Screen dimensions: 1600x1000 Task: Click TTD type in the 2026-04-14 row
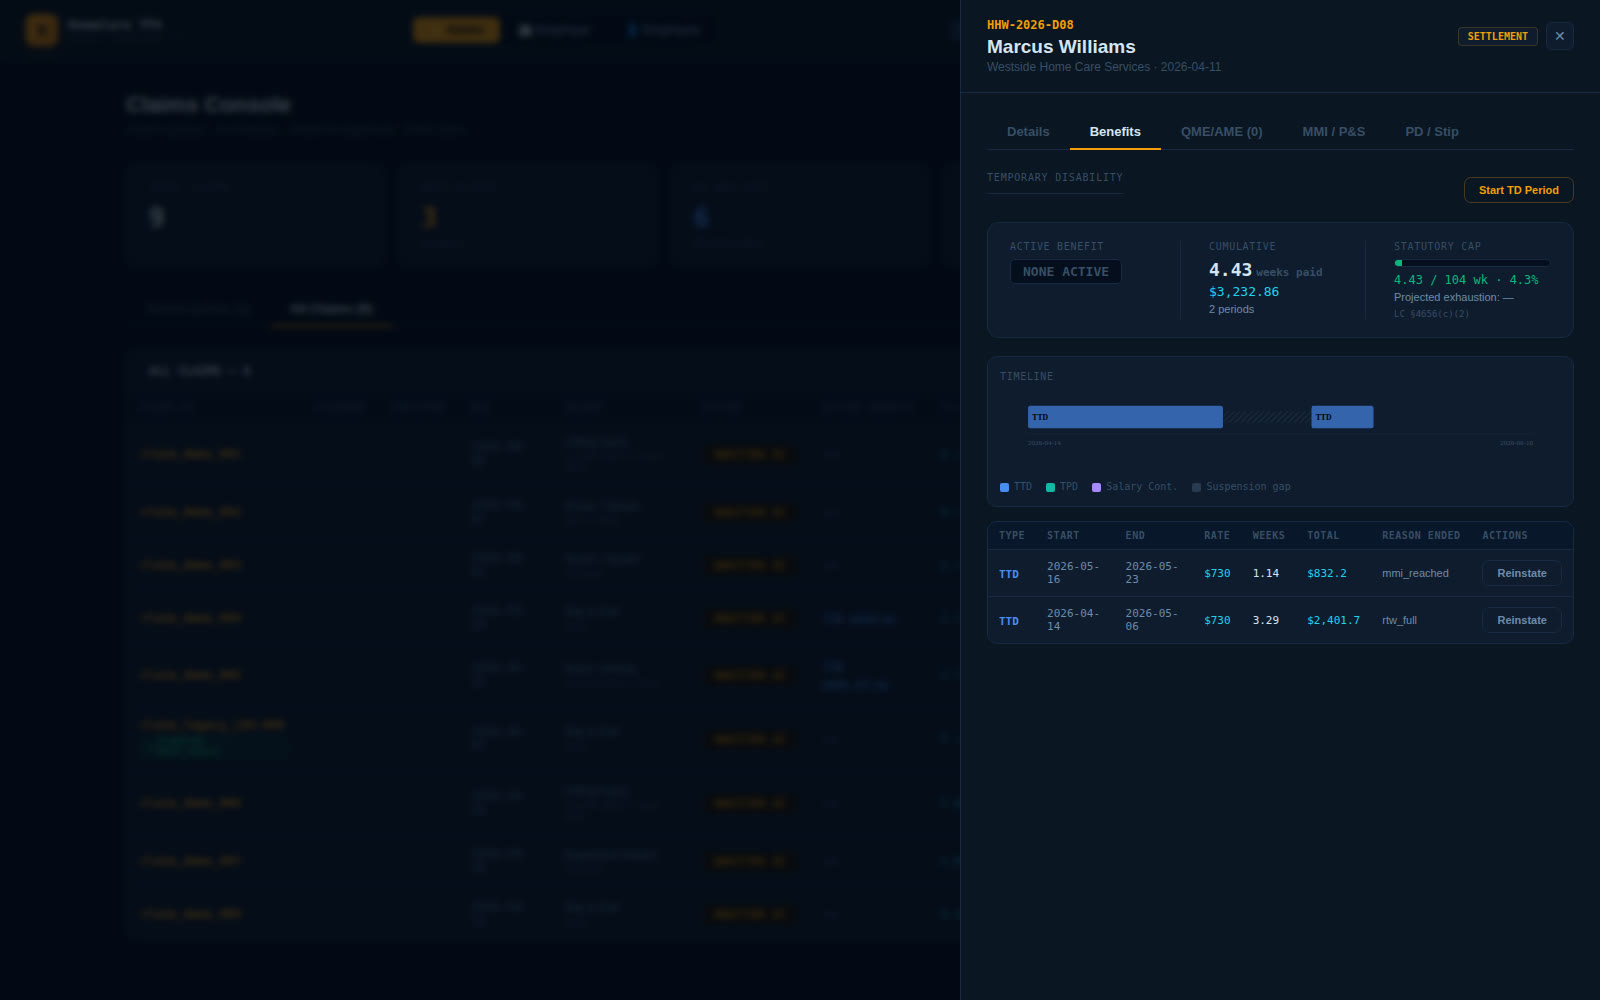pyautogui.click(x=1008, y=621)
